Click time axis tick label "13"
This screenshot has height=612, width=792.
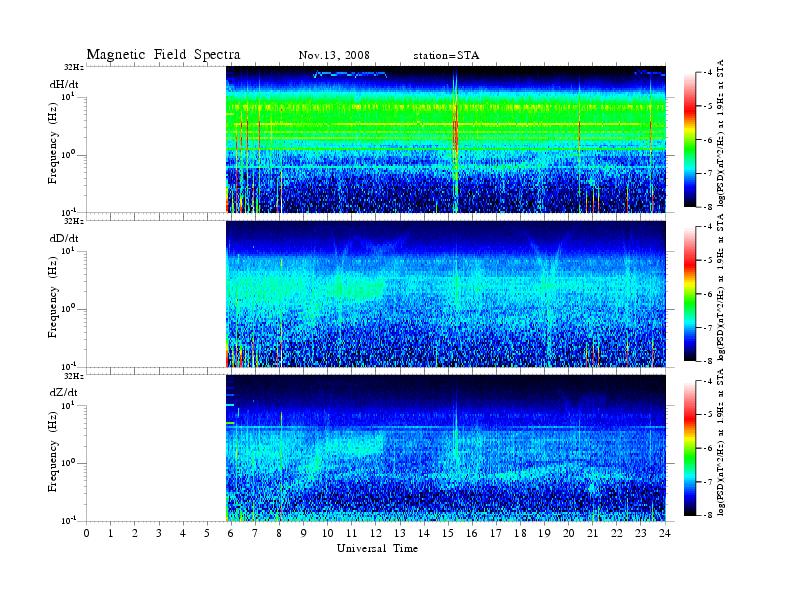click(400, 534)
